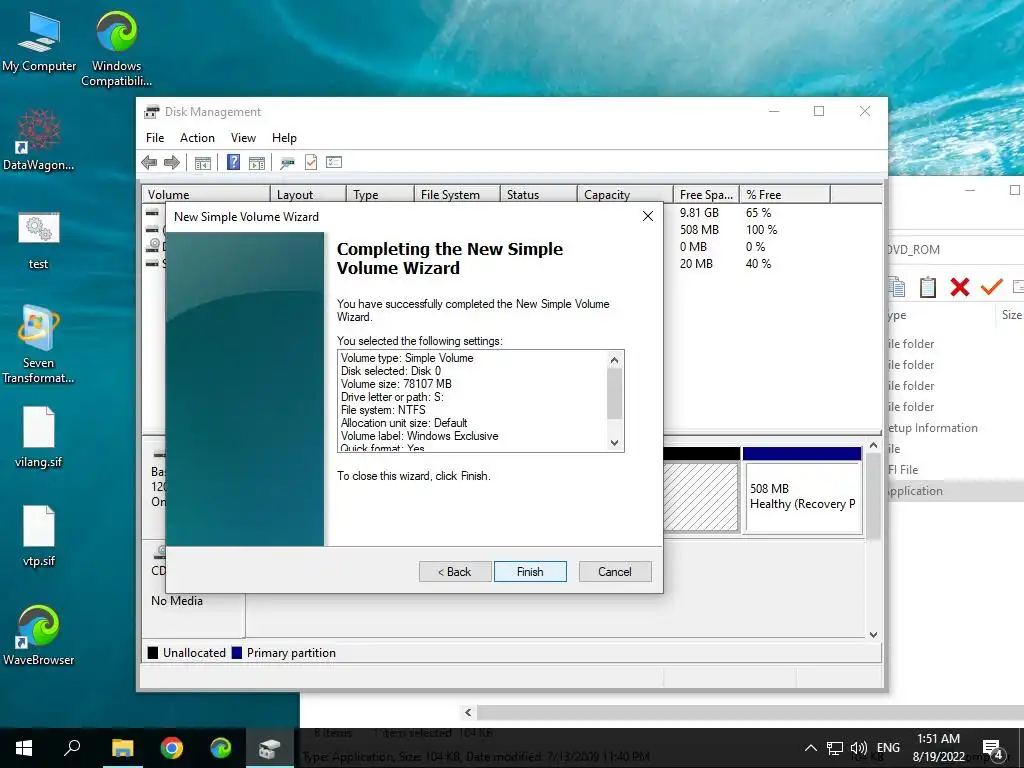Click the red X Delete icon in Explorer

(959, 287)
